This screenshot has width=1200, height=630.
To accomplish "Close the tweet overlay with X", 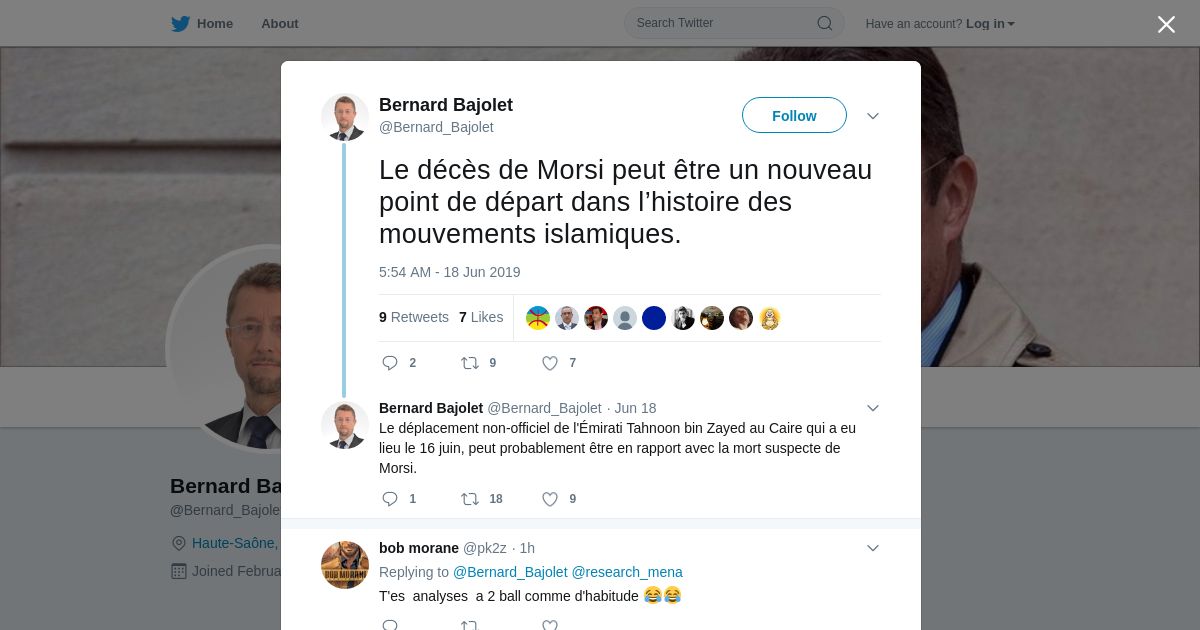I will [x=1166, y=24].
